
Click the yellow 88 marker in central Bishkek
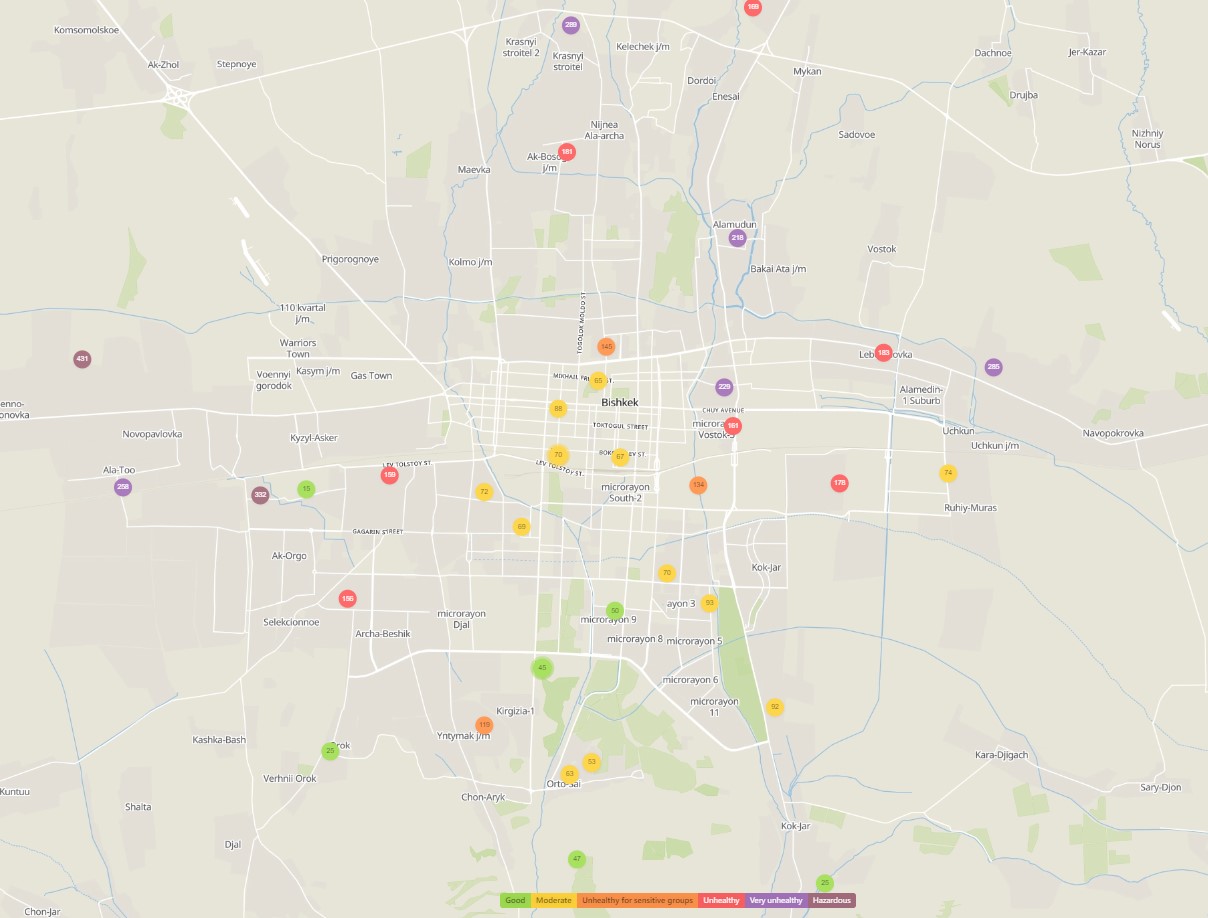tap(558, 408)
